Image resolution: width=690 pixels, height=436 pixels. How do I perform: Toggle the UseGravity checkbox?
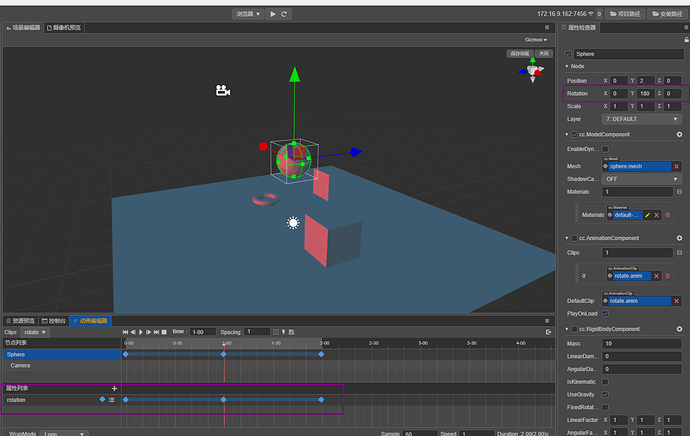coord(605,395)
